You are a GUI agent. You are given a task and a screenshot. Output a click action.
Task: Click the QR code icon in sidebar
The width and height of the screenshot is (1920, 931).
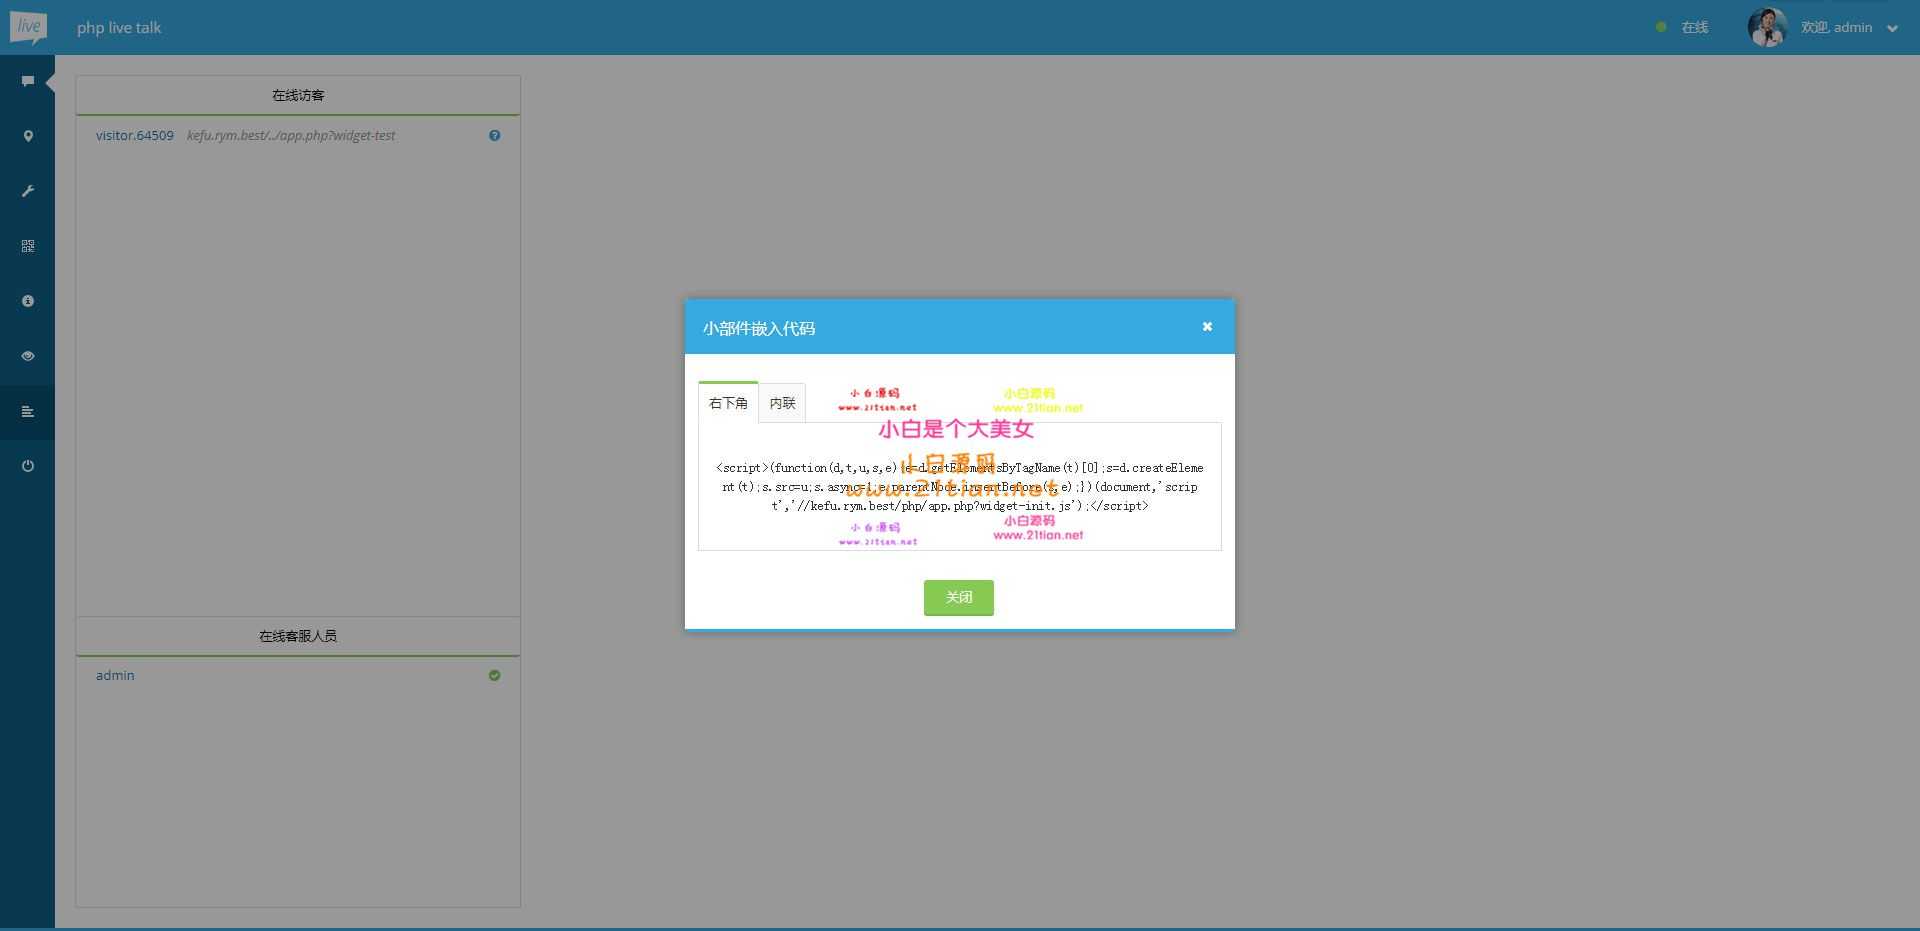(28, 246)
